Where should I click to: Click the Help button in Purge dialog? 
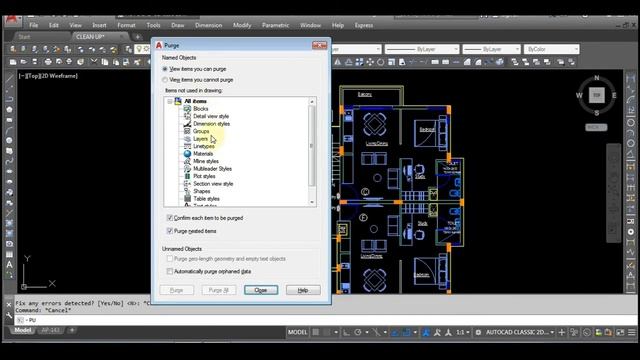coord(303,290)
